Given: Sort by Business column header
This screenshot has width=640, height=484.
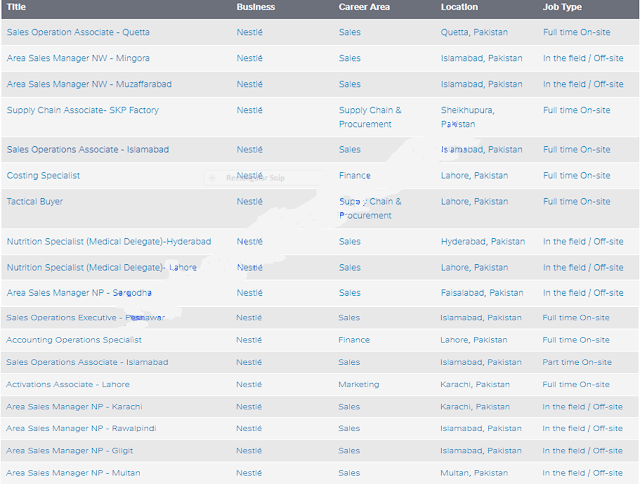Looking at the screenshot, I should point(256,7).
